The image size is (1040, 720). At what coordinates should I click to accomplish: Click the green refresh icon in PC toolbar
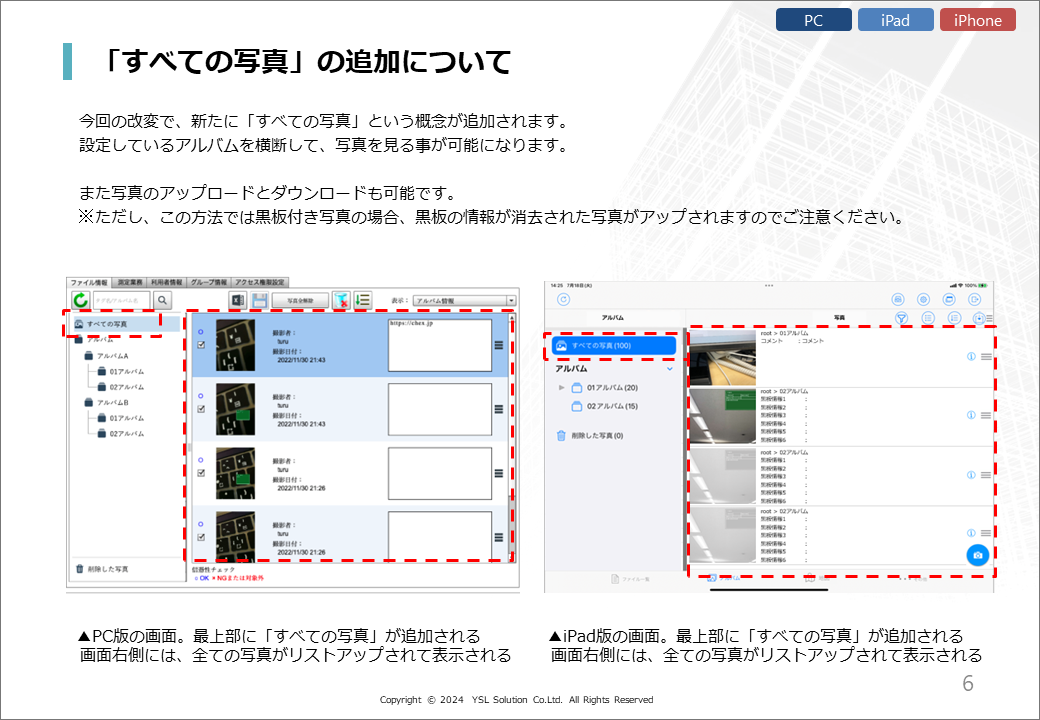pyautogui.click(x=80, y=299)
